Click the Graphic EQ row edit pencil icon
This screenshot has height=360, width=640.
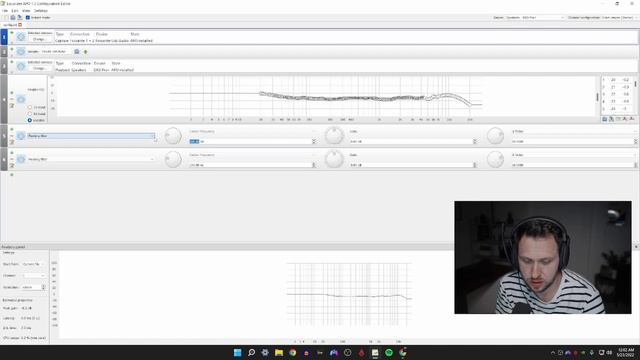click(x=12, y=106)
